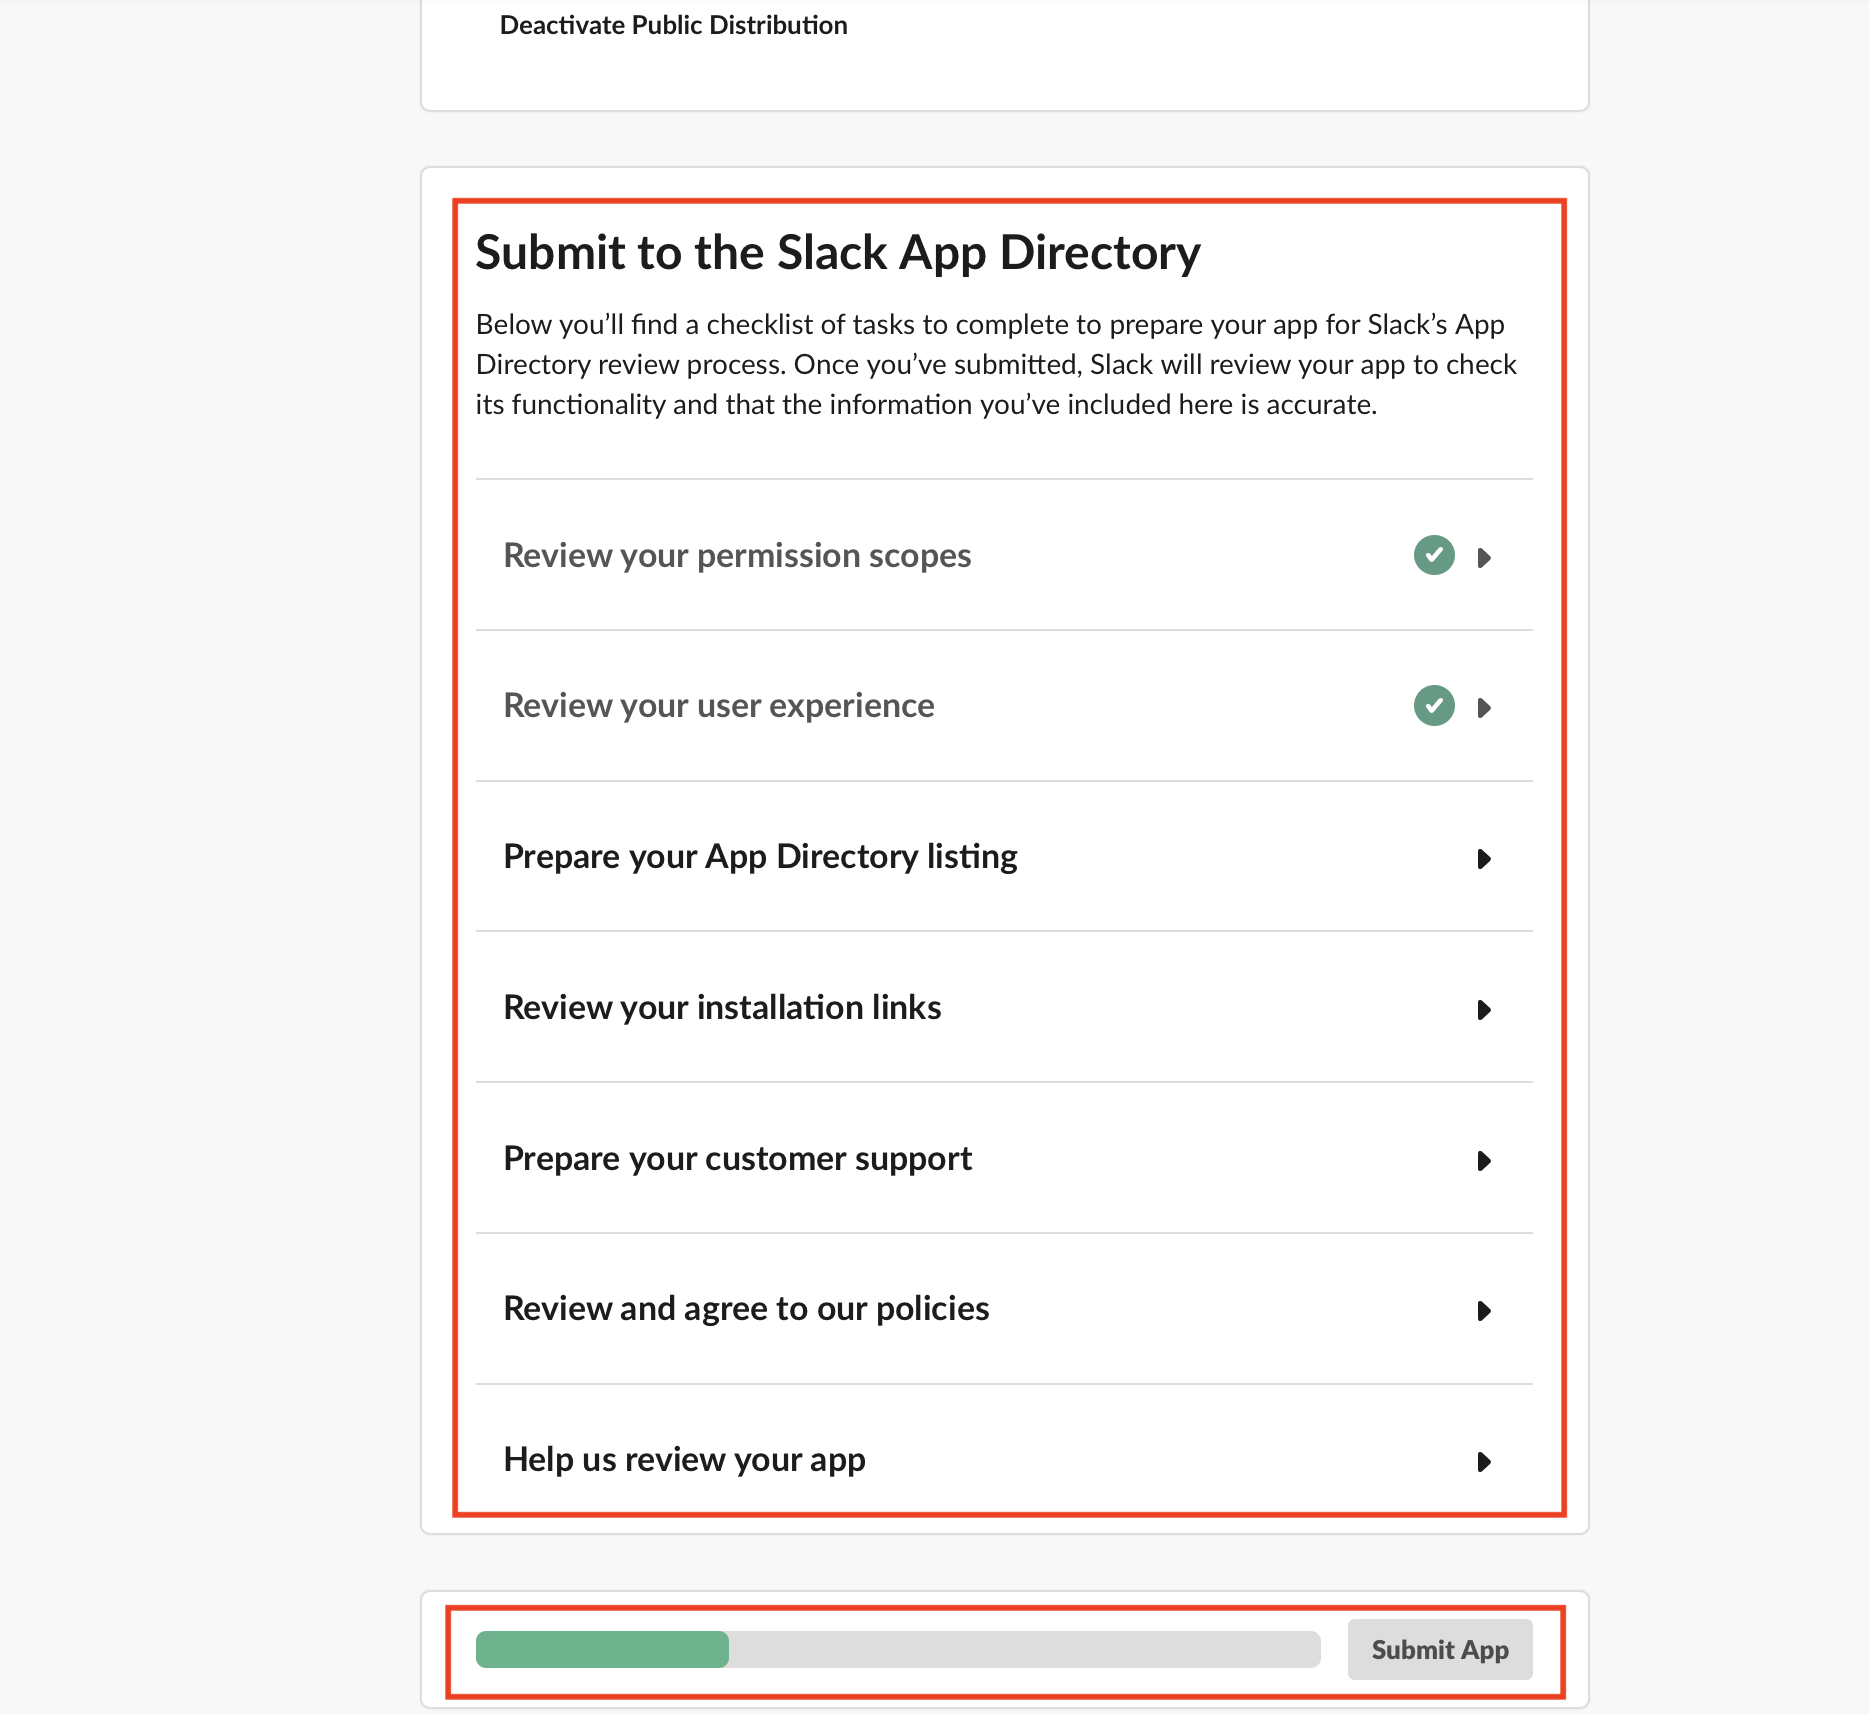Click the green checkmark beside user experience
Image resolution: width=1869 pixels, height=1714 pixels.
click(1433, 706)
